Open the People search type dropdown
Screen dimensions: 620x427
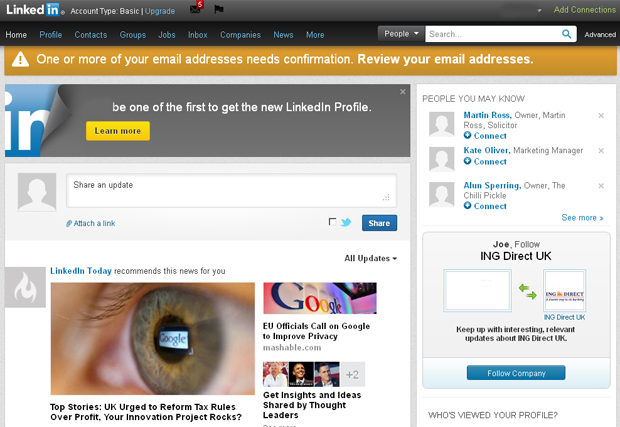401,34
